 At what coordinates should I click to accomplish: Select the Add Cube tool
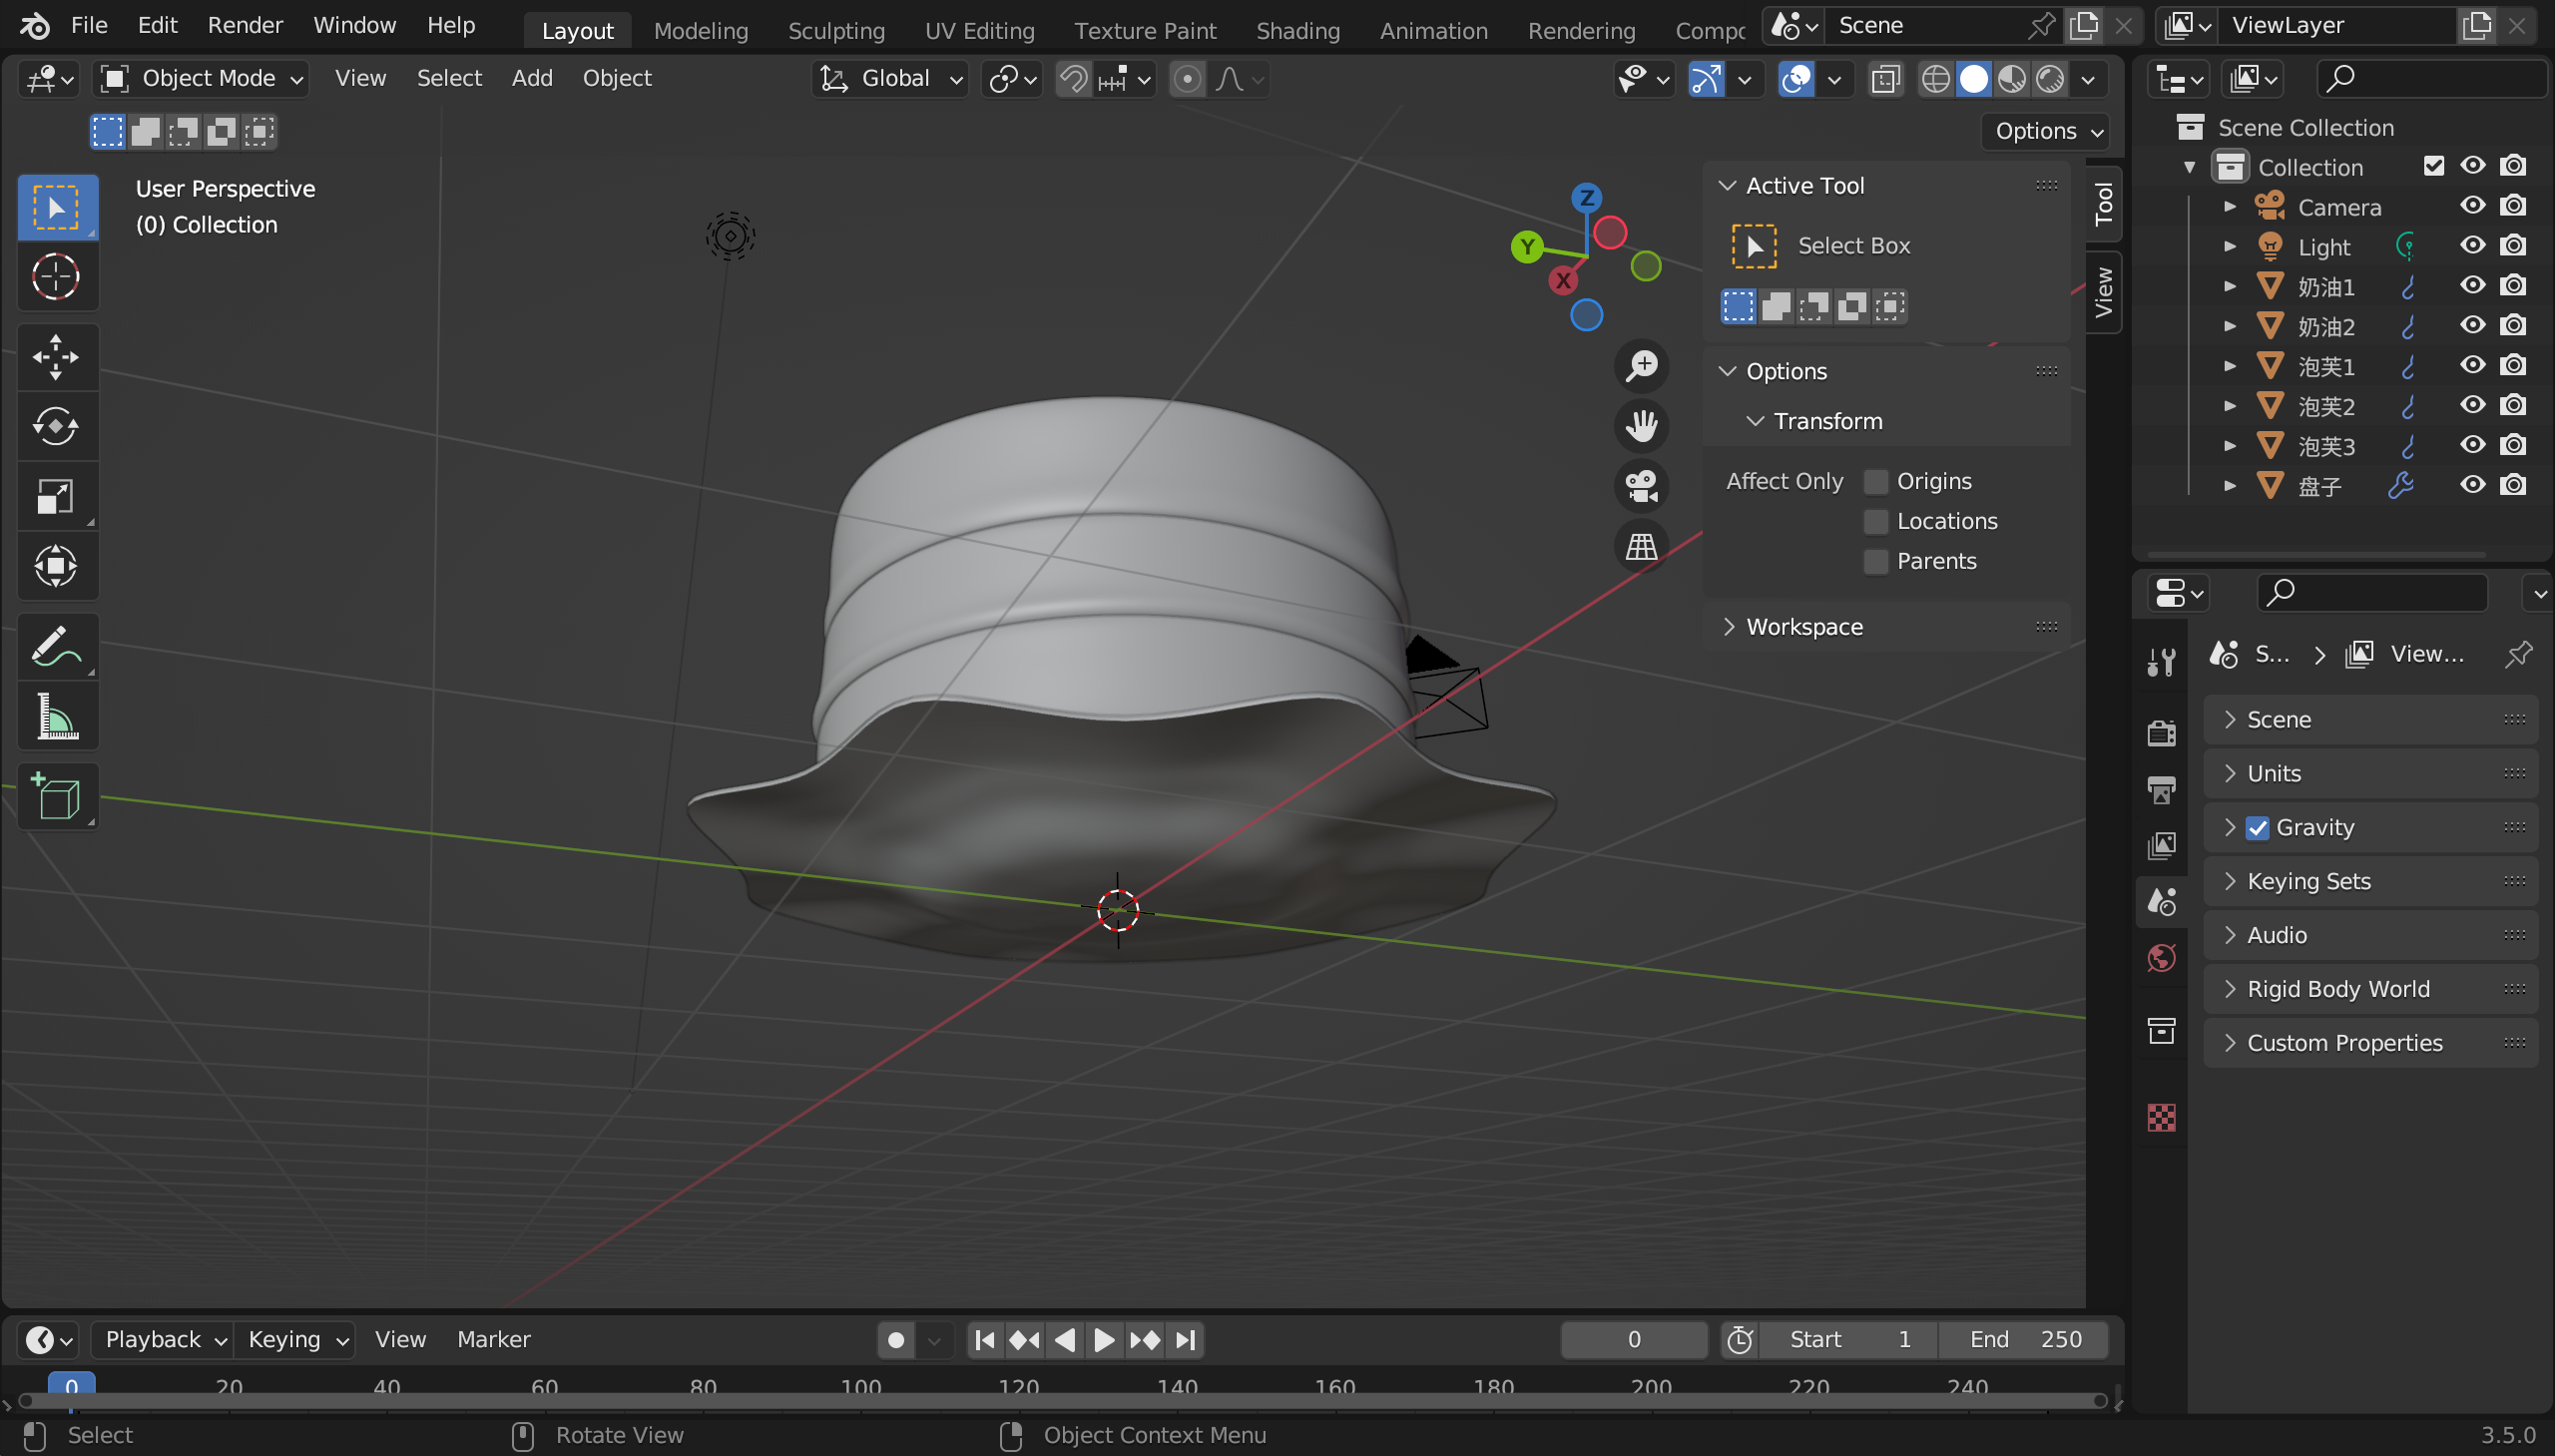56,797
